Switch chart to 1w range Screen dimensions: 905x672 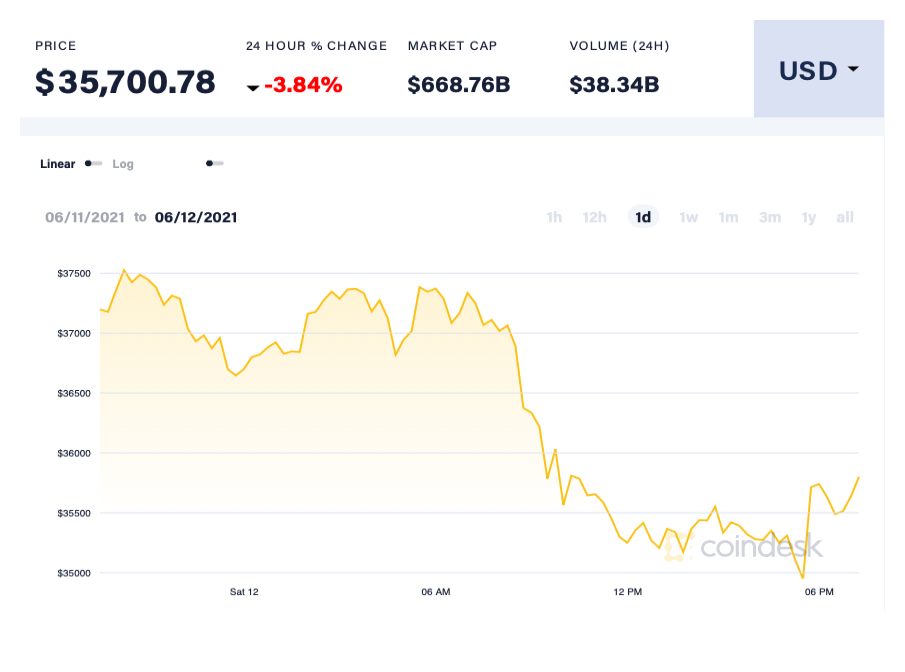[x=688, y=217]
